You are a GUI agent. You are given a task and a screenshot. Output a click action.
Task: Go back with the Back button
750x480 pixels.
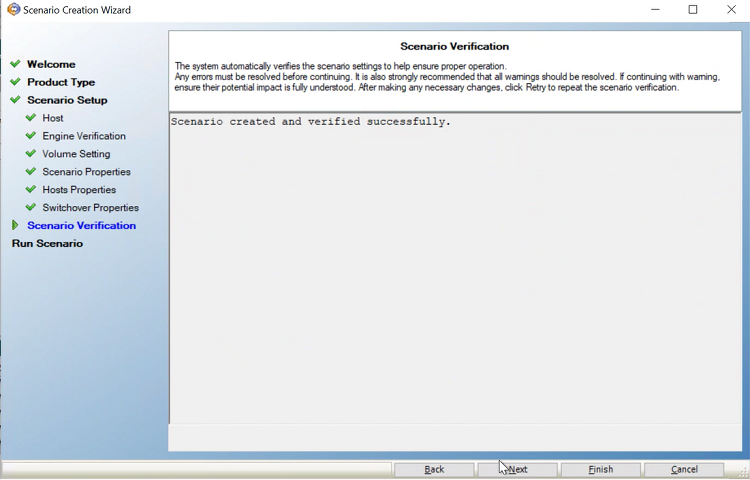(x=434, y=469)
